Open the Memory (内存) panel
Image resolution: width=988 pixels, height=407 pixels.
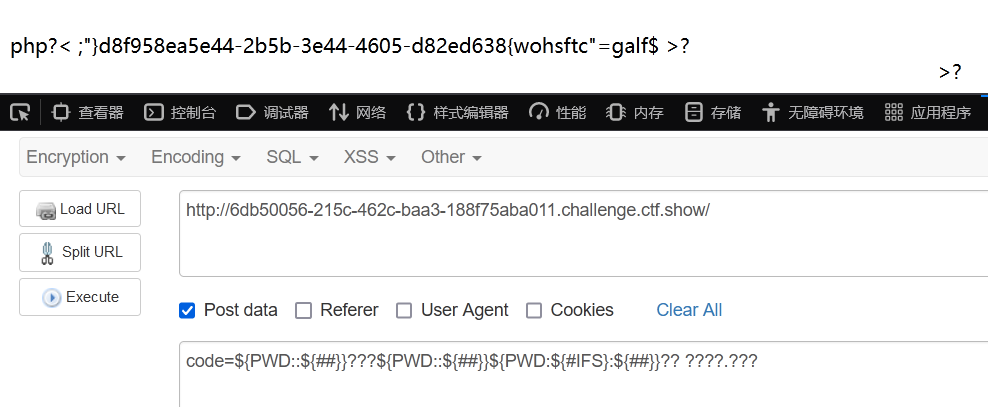coord(635,113)
